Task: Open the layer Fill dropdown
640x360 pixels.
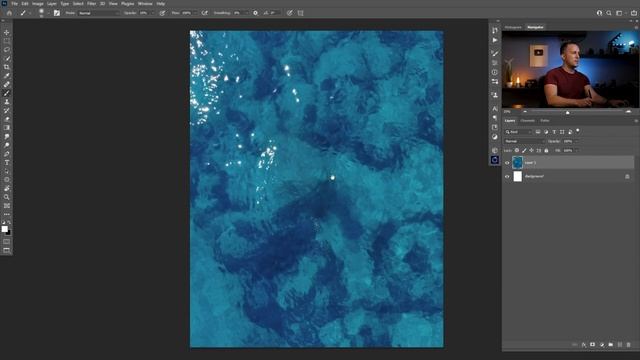Action: pos(576,151)
